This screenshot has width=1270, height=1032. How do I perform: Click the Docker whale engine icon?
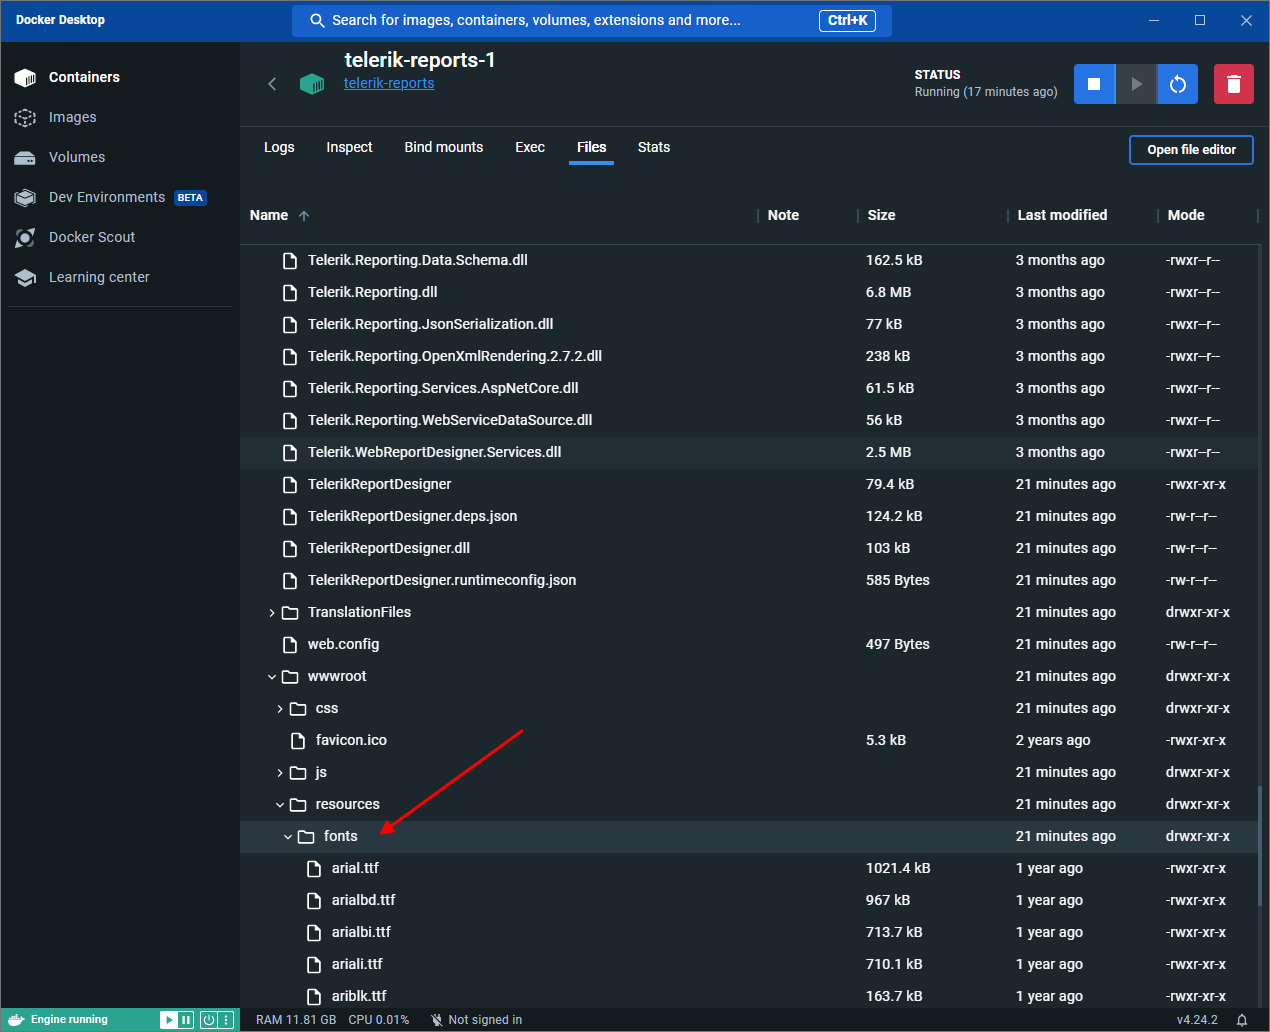[15, 1020]
